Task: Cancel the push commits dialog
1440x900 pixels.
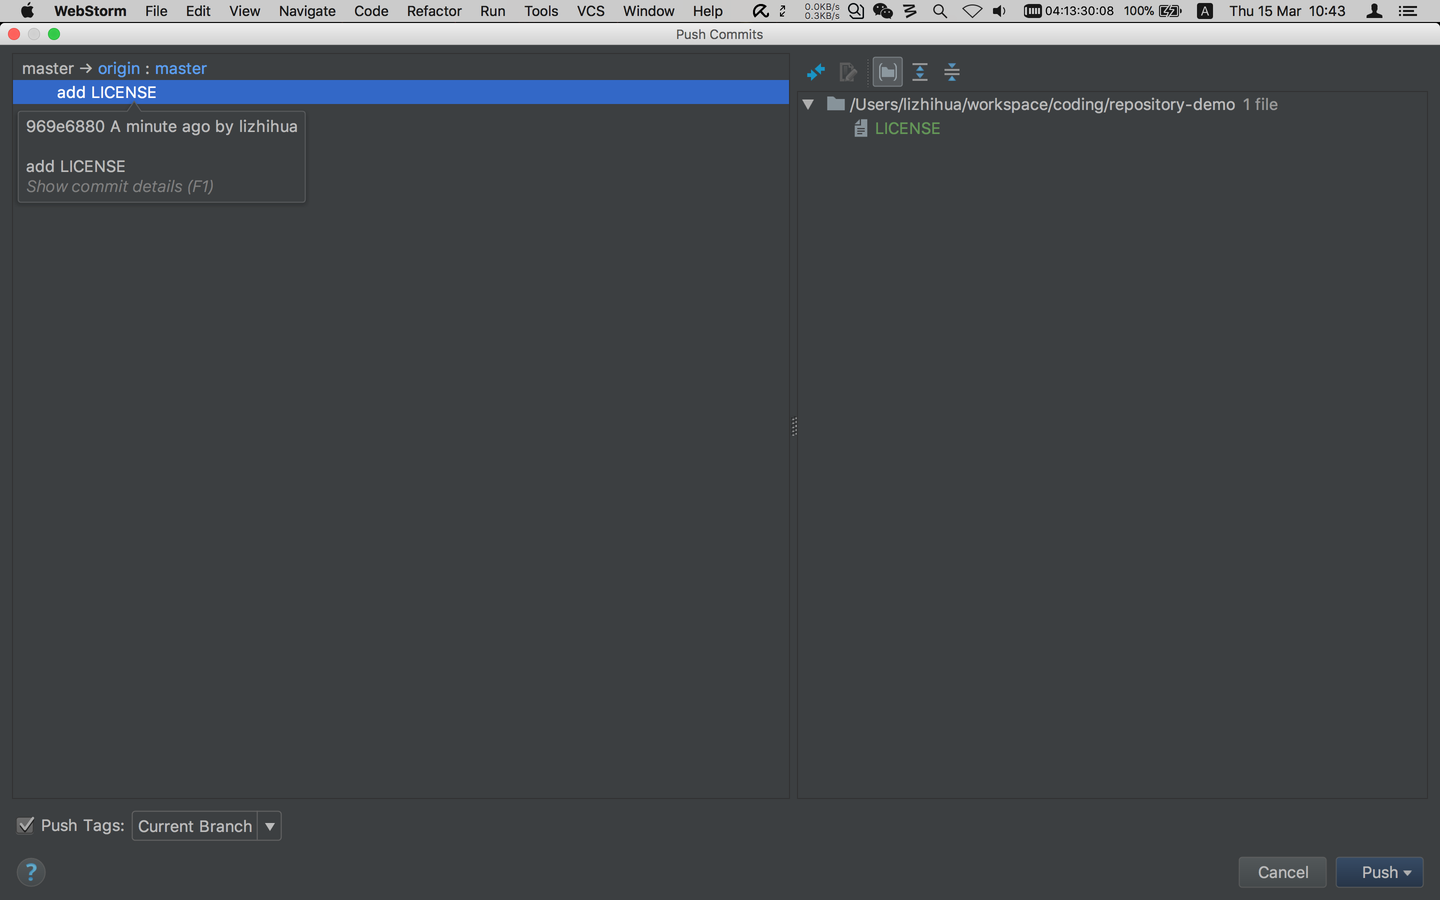Action: tap(1282, 872)
